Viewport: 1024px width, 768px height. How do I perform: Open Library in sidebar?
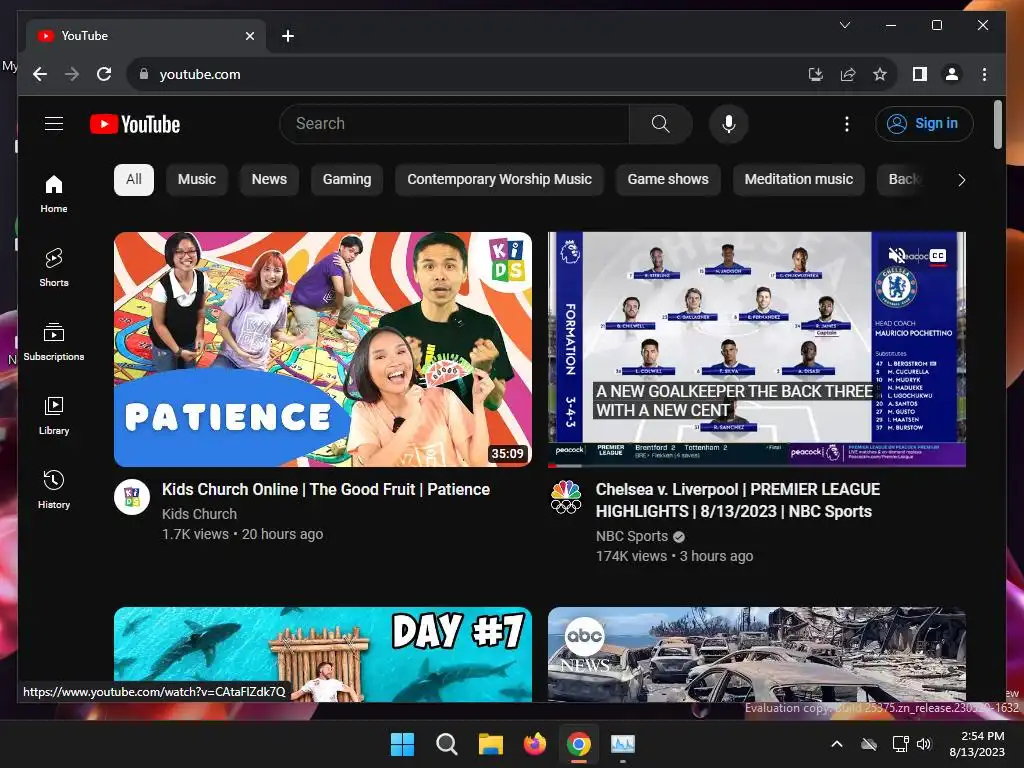click(54, 415)
